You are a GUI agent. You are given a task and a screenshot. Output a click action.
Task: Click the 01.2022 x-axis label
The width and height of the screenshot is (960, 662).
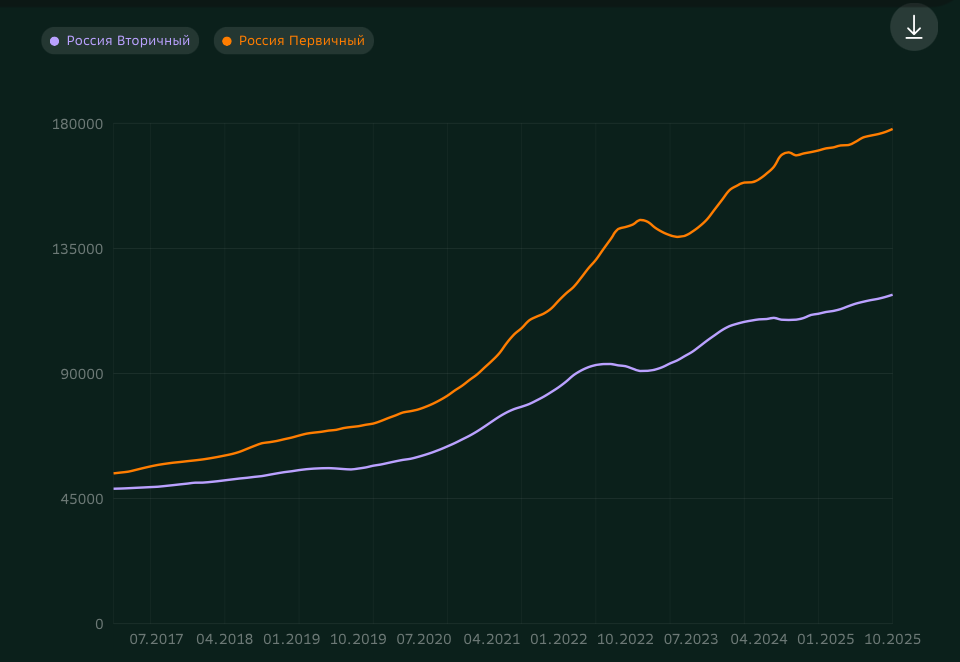559,639
